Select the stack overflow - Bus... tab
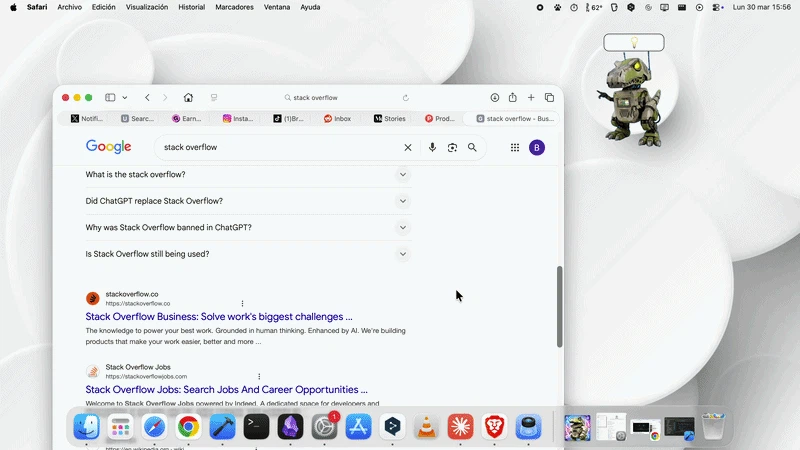The height and width of the screenshot is (450, 800). pos(512,118)
